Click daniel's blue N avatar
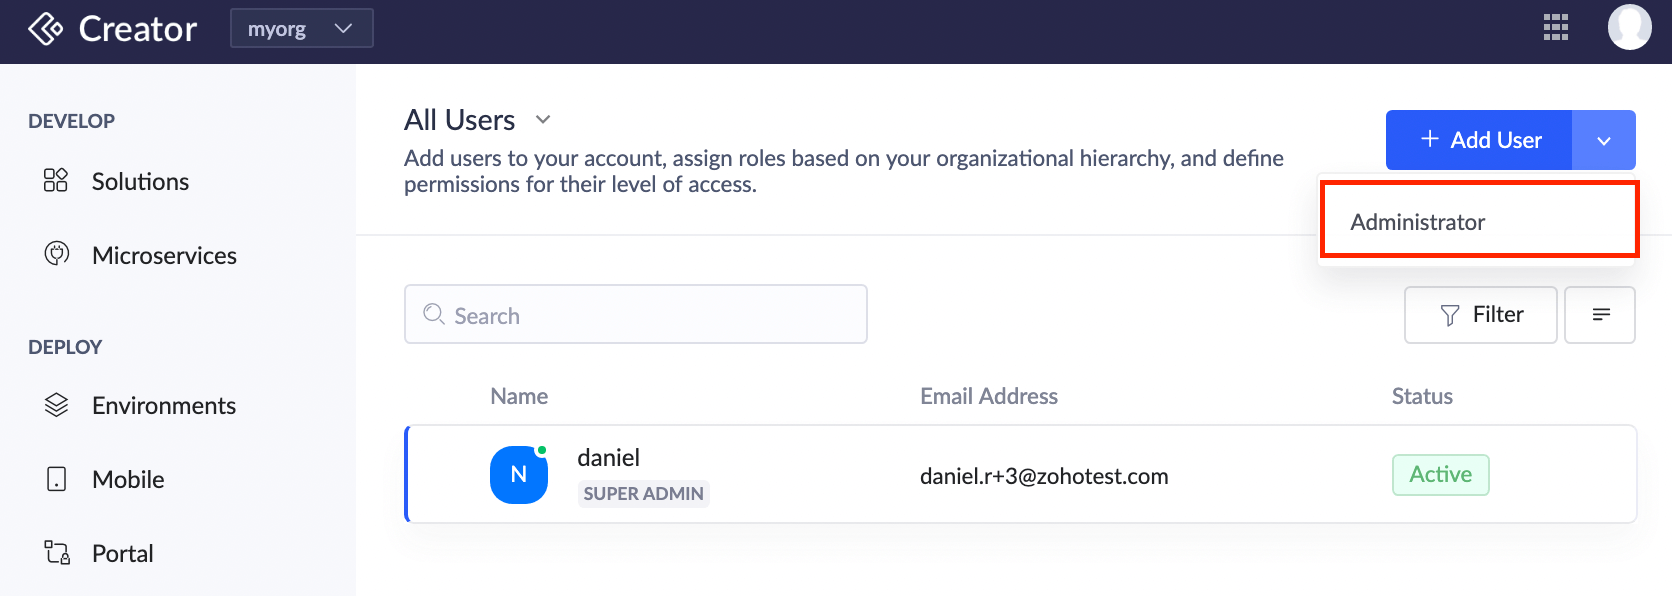Image resolution: width=1672 pixels, height=596 pixels. click(519, 475)
